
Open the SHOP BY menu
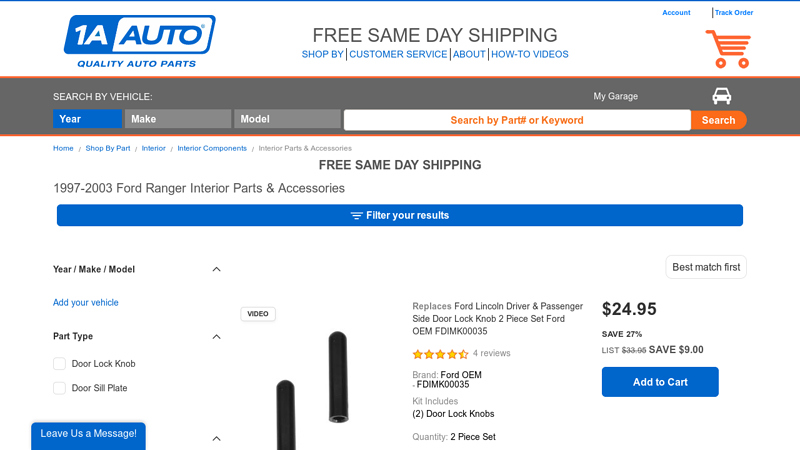(322, 55)
